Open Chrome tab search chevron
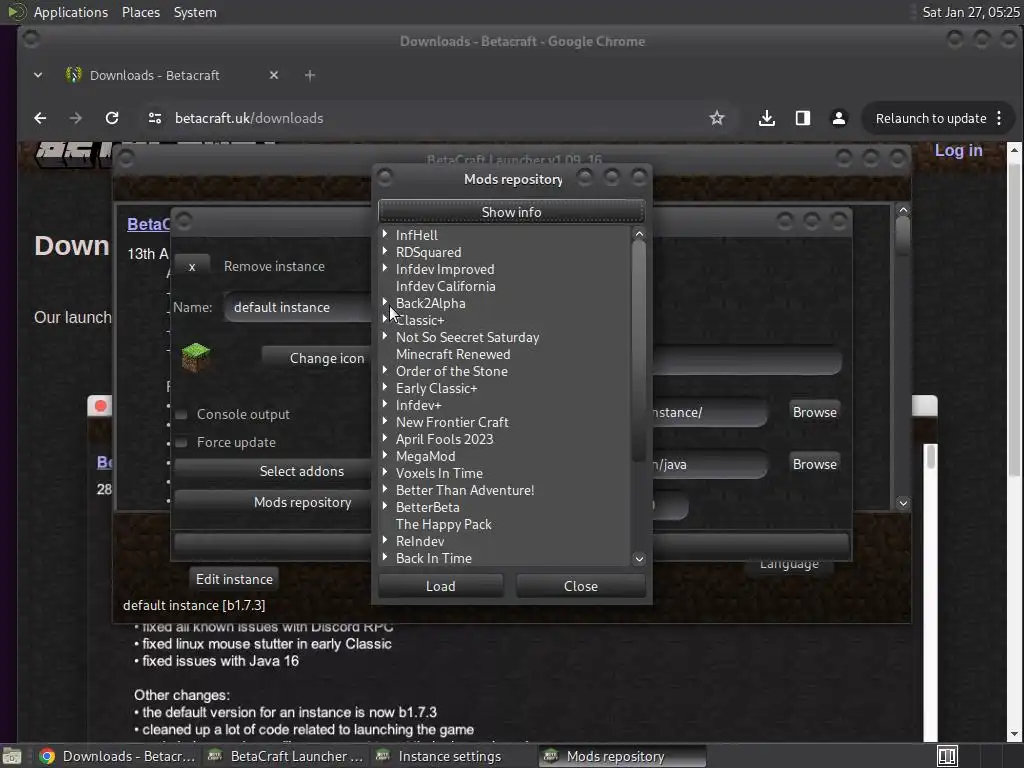Image resolution: width=1024 pixels, height=768 pixels. (x=38, y=75)
